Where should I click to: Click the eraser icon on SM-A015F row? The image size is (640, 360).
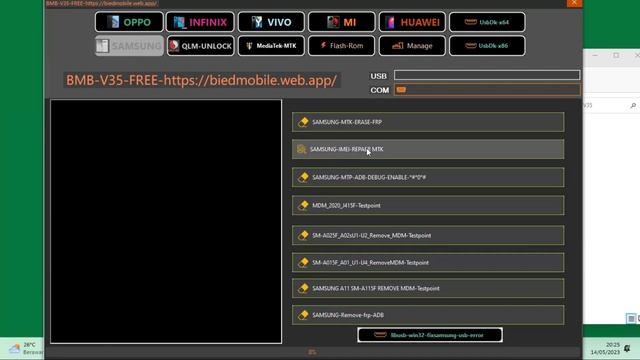click(303, 262)
